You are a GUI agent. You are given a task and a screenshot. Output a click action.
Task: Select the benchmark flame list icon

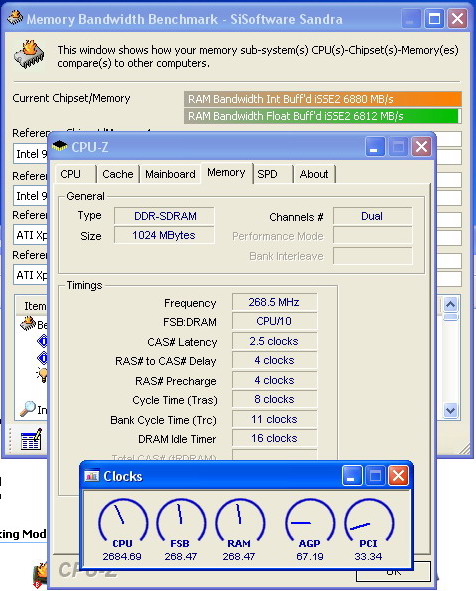point(28,323)
